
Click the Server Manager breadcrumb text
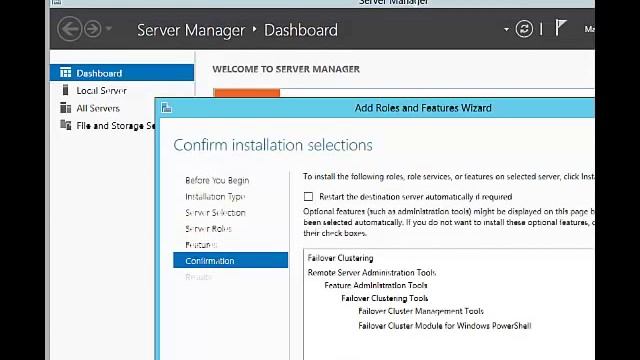click(191, 30)
